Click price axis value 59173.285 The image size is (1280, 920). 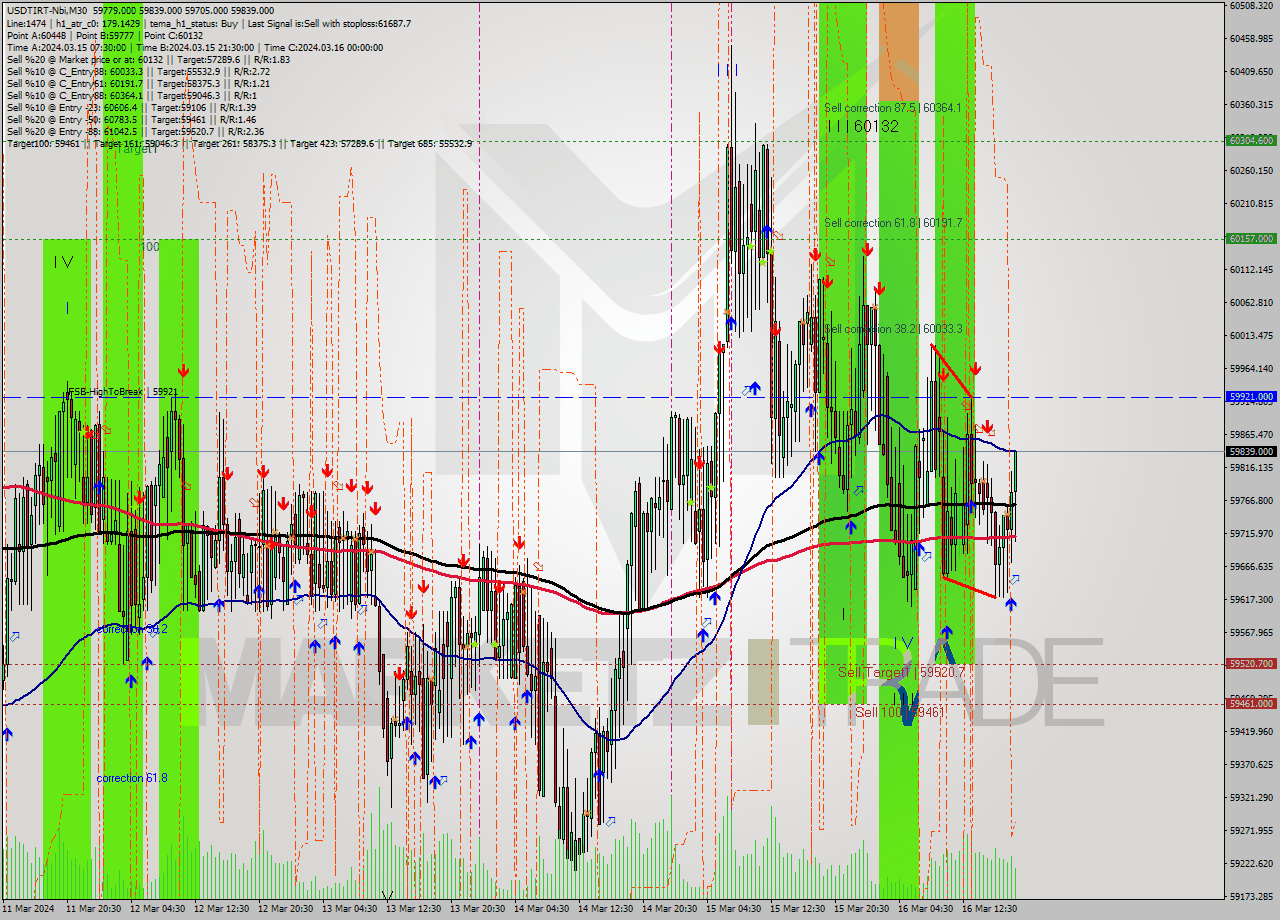[x=1251, y=896]
